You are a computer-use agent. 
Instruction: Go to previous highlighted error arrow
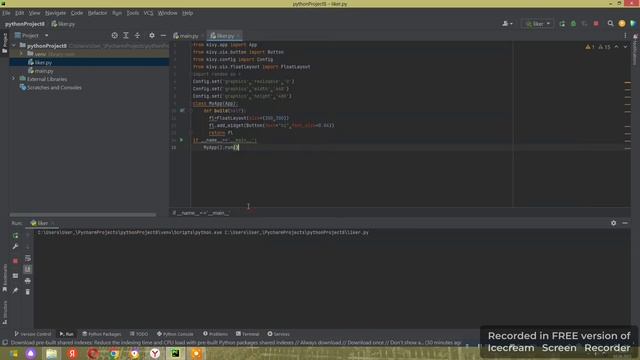(x=616, y=47)
